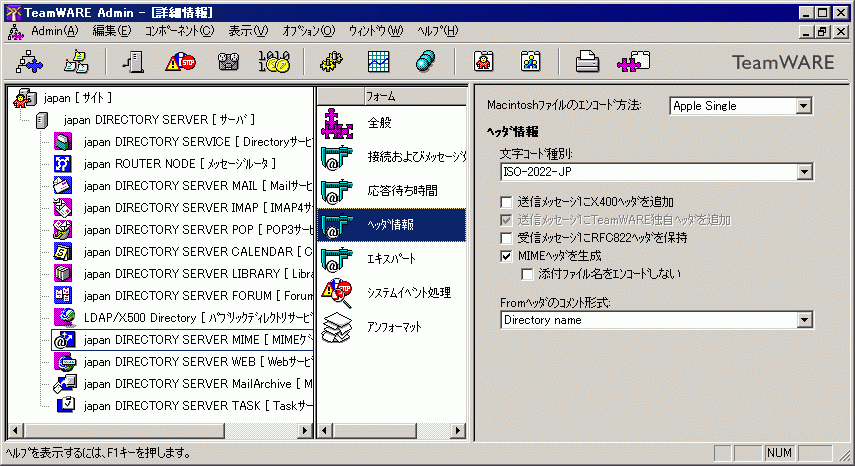Viewport: 855px width, 466px height.
Task: Click the DIRECTORY SERVER IMAP icon
Action: click(63, 208)
